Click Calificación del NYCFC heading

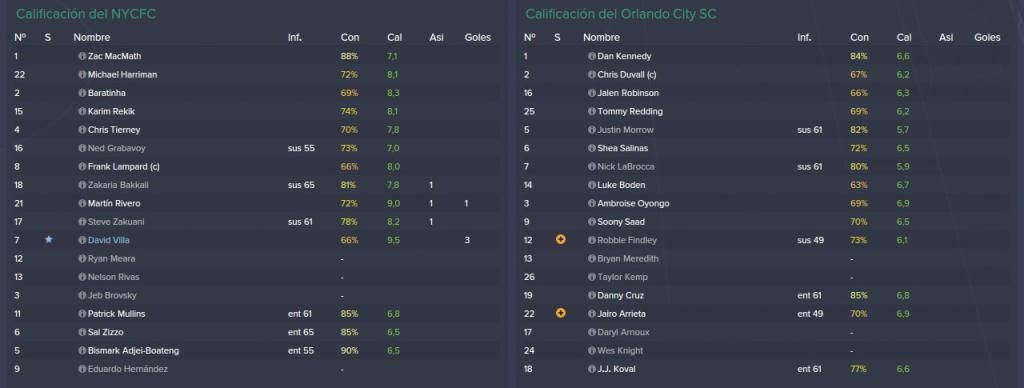(x=86, y=14)
